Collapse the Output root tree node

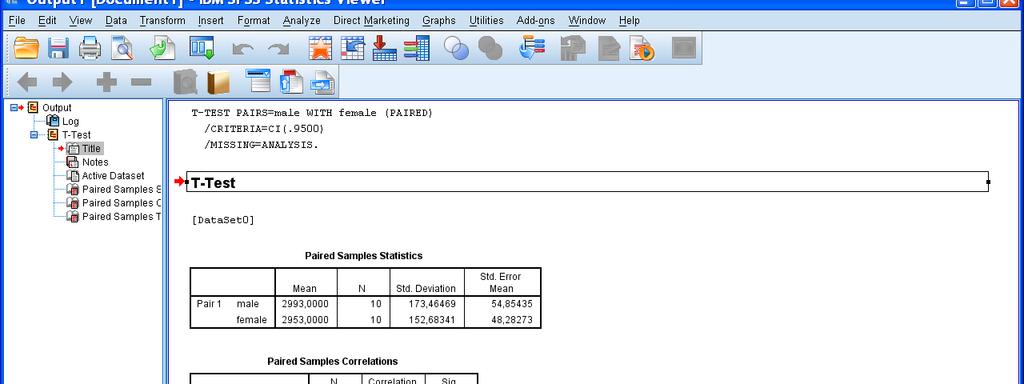[13, 108]
